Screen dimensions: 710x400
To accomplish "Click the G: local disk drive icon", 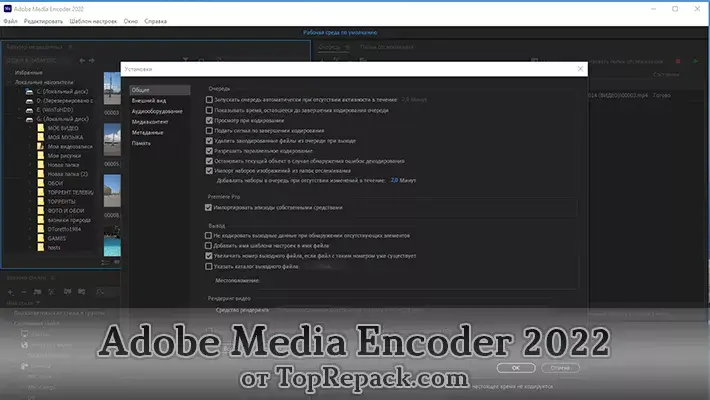I will click(x=29, y=119).
